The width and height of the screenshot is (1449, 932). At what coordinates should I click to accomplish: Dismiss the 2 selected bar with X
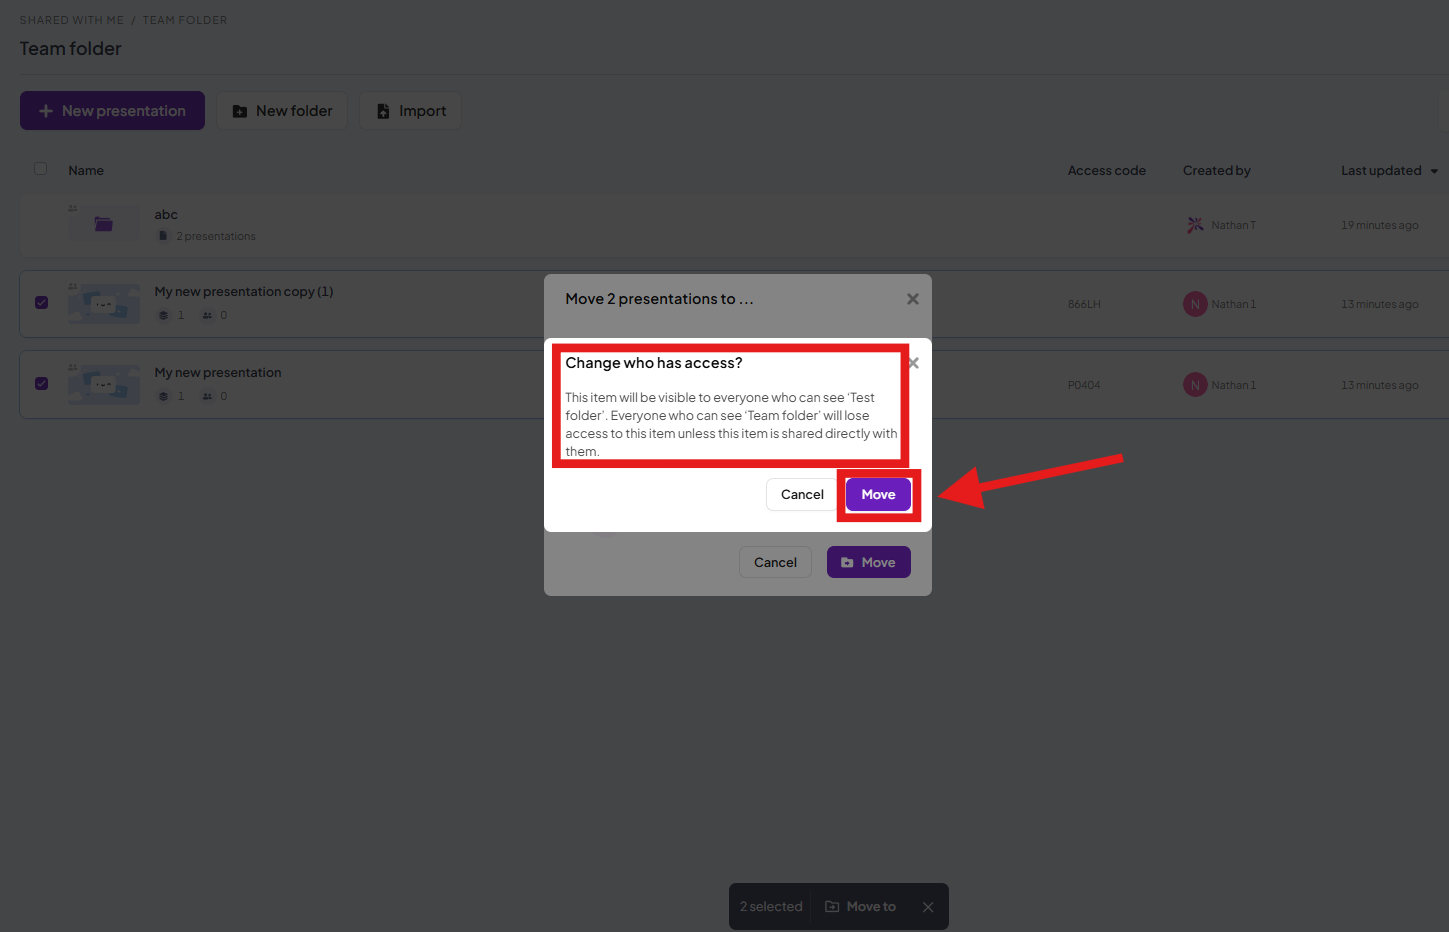pos(928,907)
